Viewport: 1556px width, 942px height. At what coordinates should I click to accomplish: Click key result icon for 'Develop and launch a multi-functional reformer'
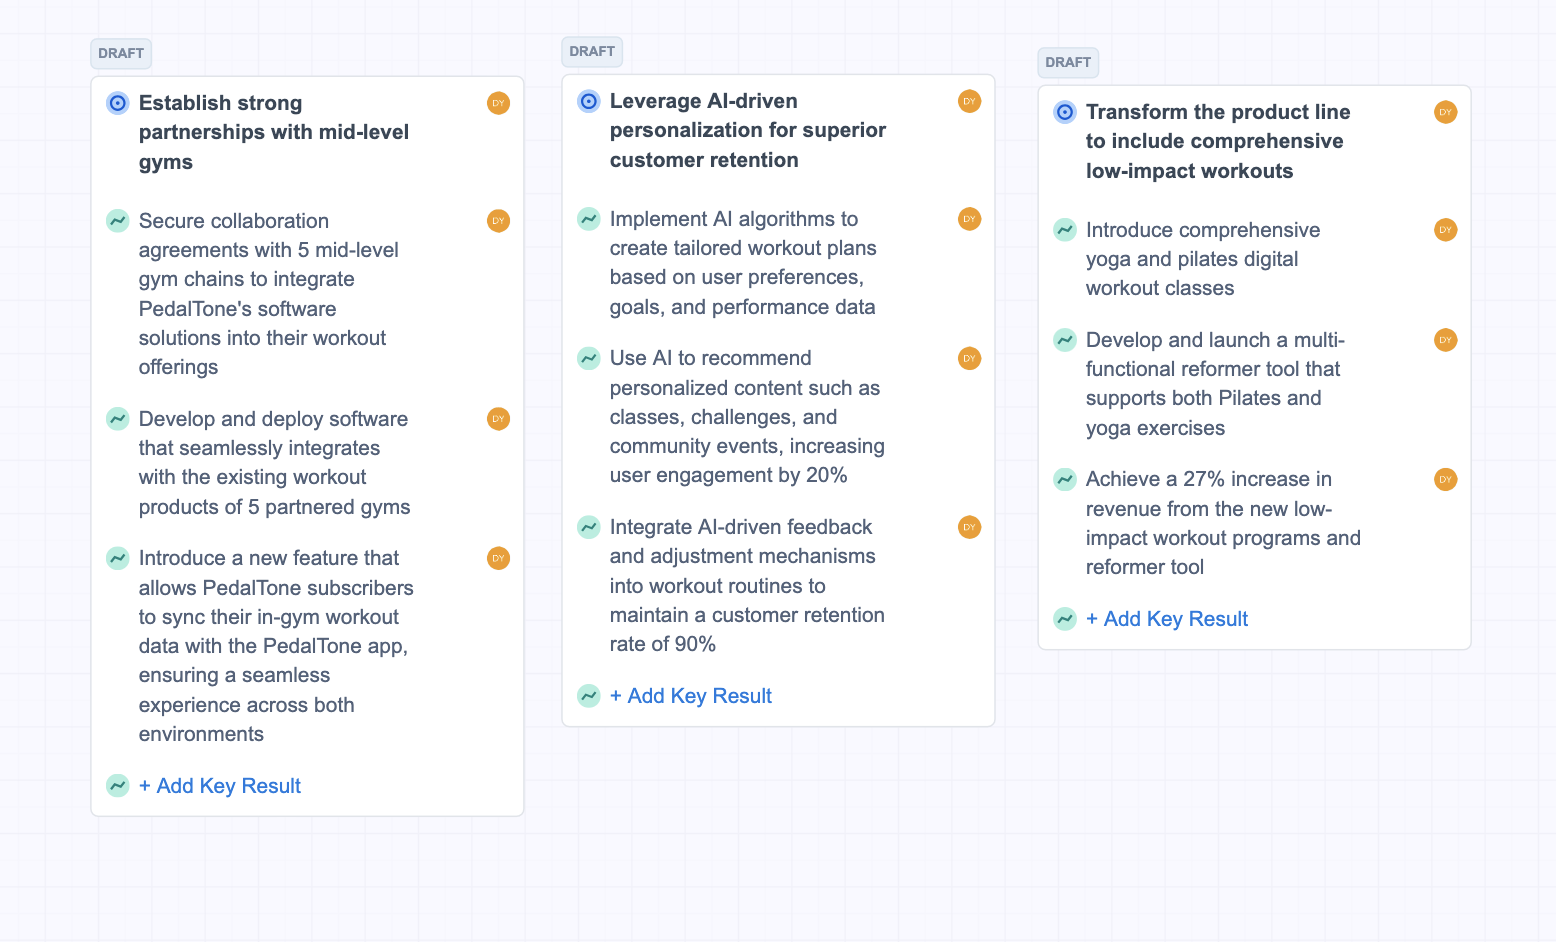tap(1065, 340)
